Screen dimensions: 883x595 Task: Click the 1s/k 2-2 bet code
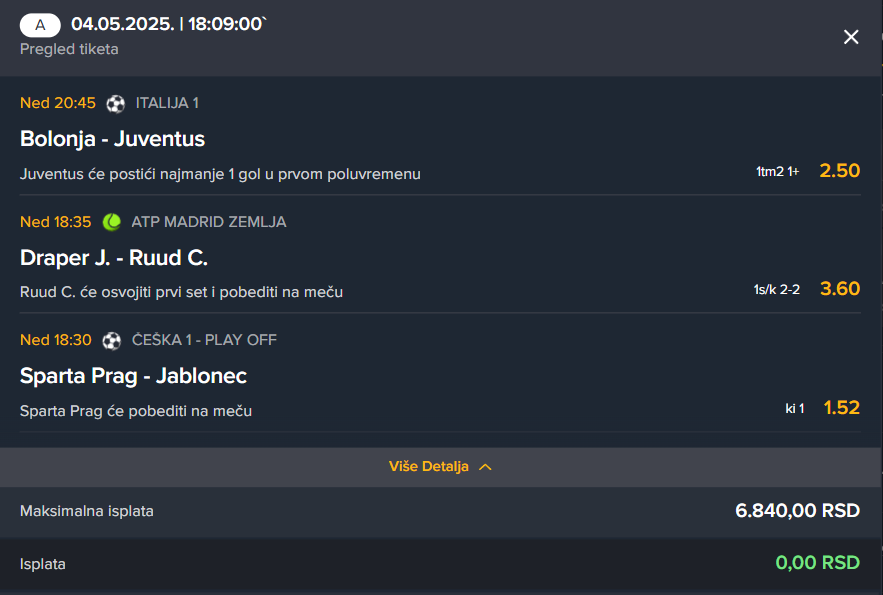coord(777,289)
